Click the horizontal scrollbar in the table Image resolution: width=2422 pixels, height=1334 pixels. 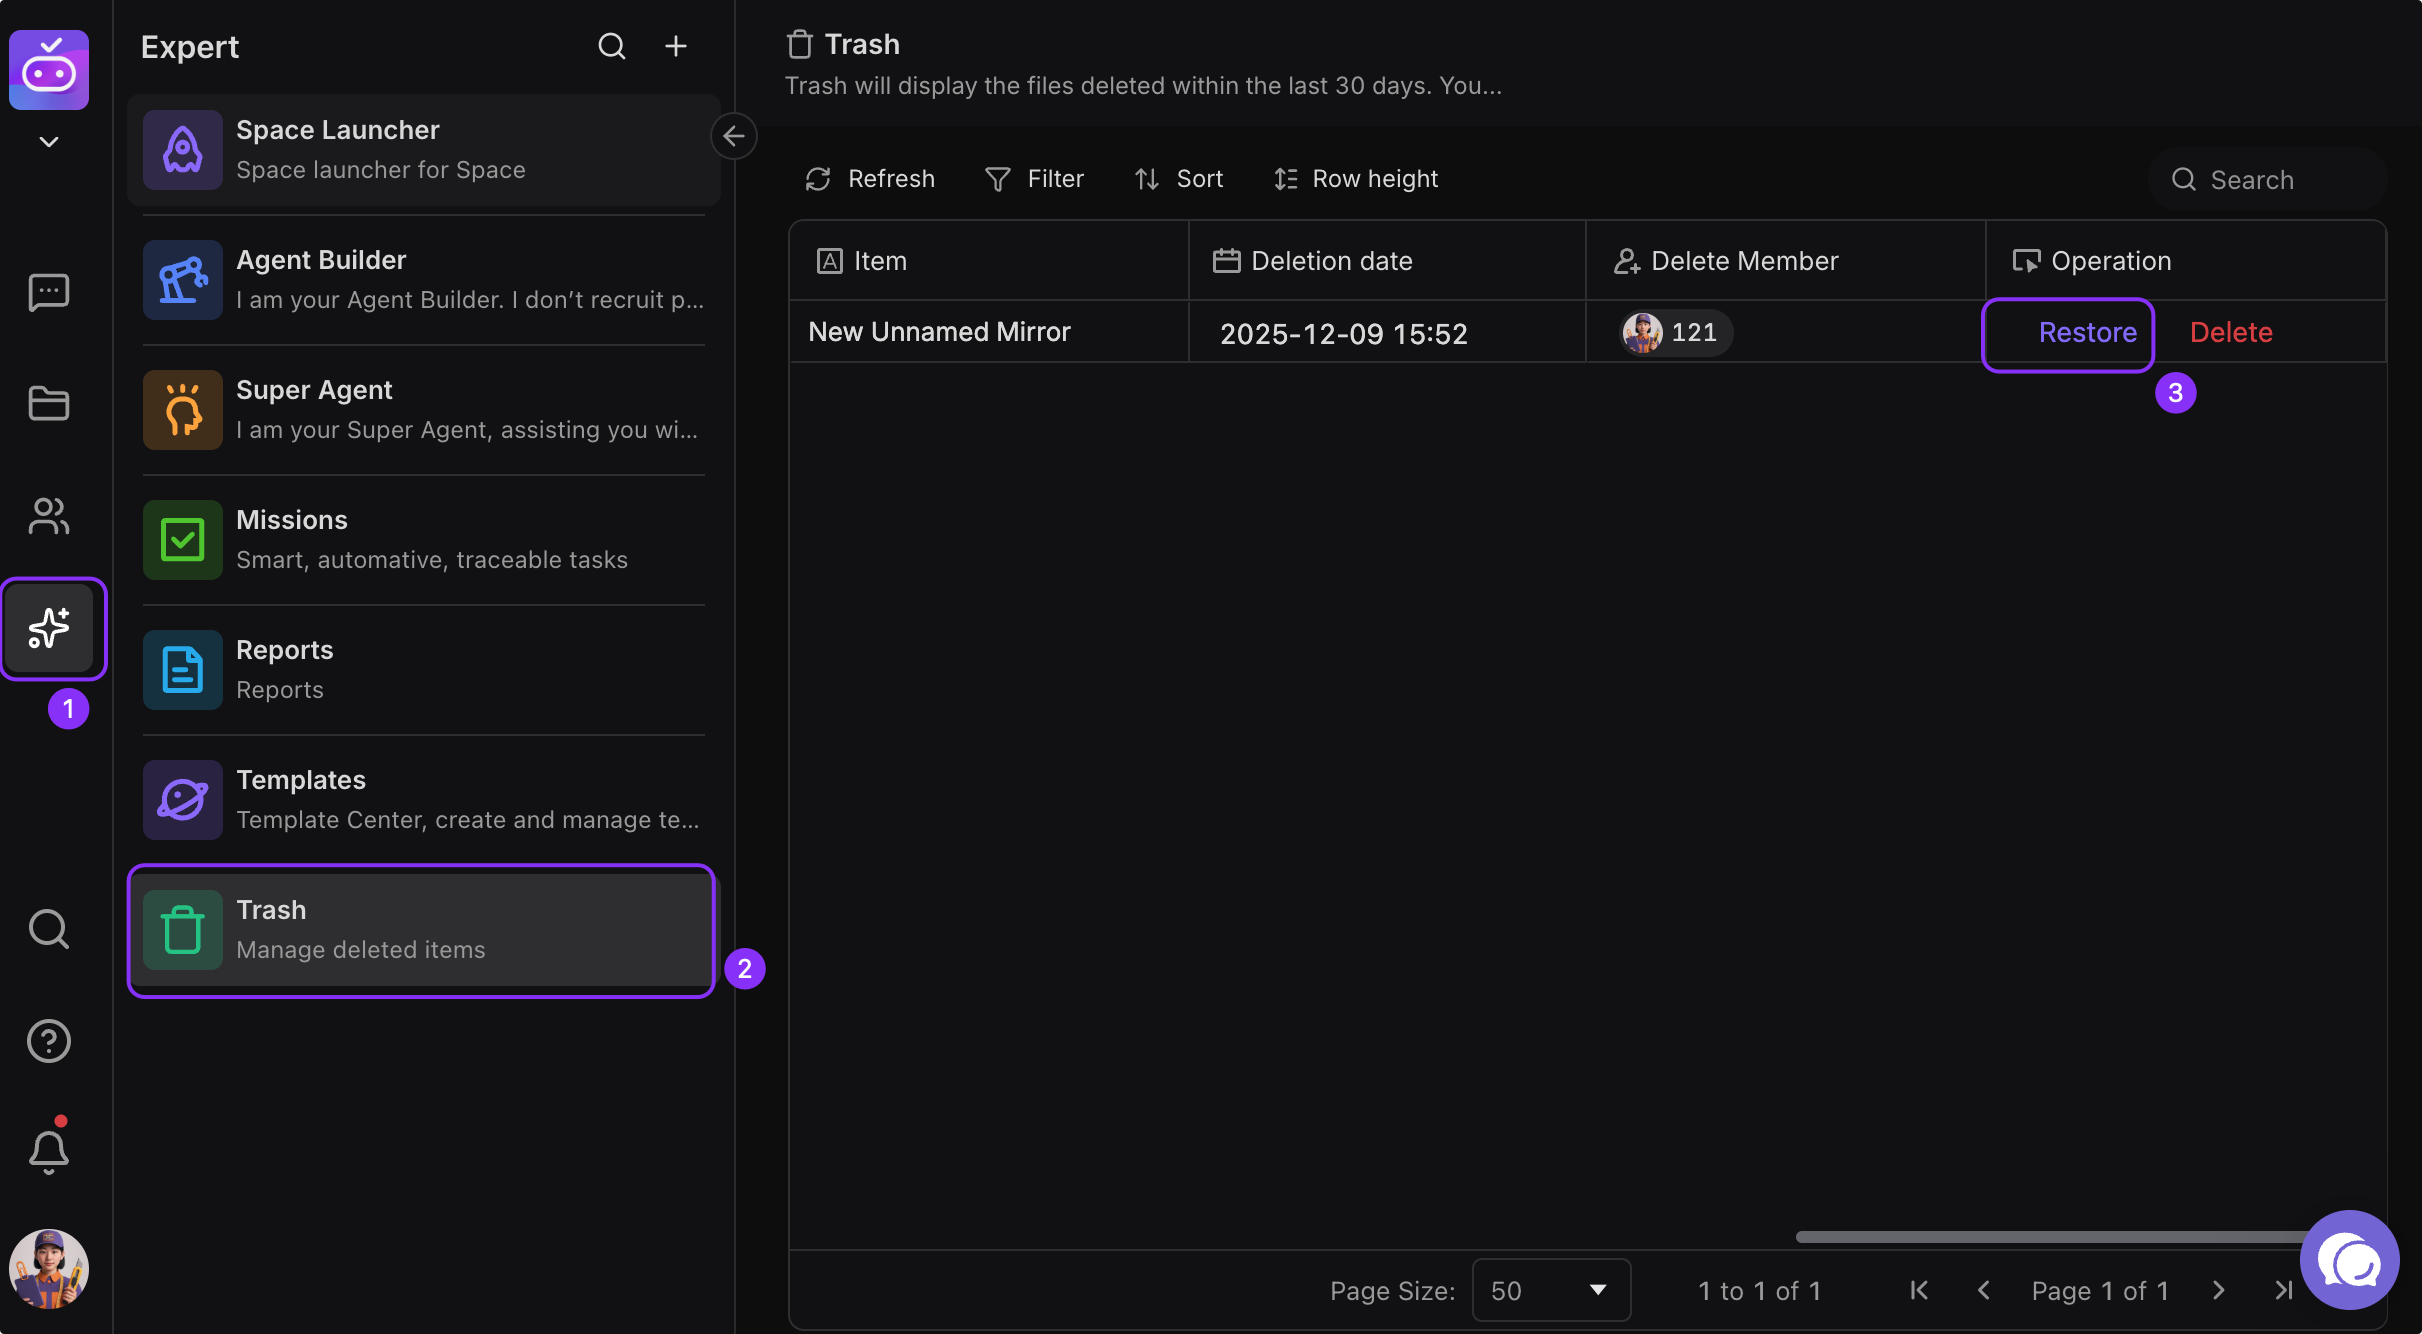coord(2050,1237)
